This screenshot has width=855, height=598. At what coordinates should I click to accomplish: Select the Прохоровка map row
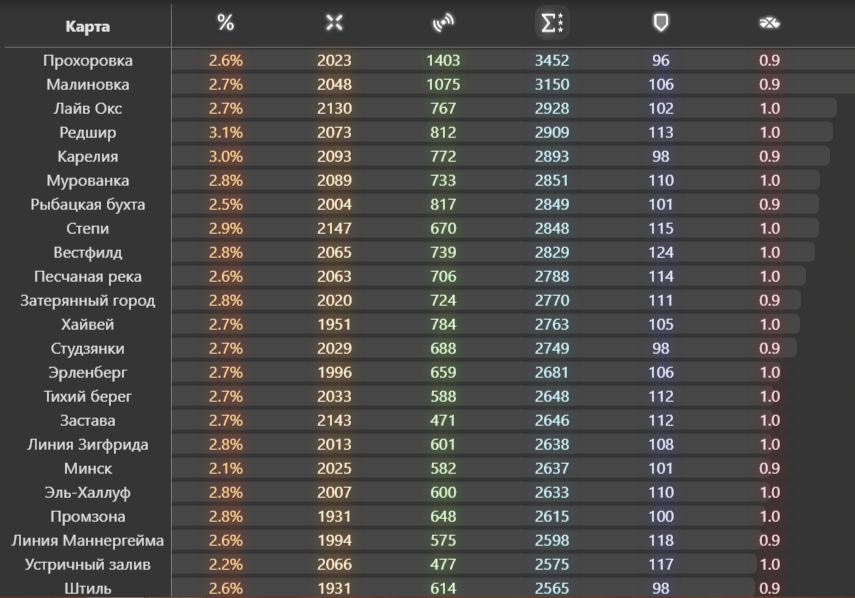pos(88,61)
